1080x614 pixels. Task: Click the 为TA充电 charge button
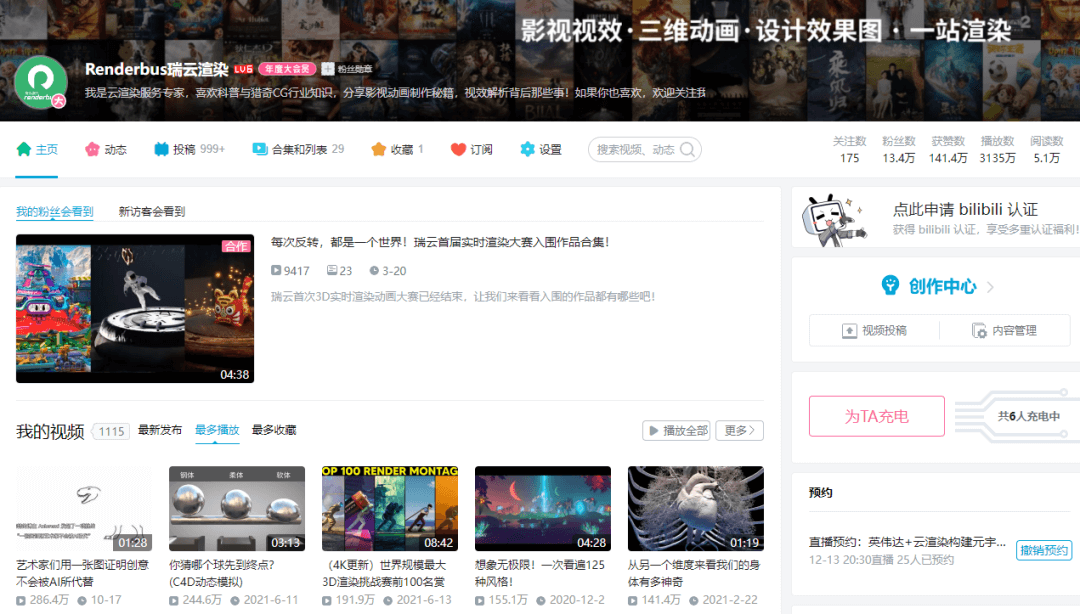pos(876,417)
